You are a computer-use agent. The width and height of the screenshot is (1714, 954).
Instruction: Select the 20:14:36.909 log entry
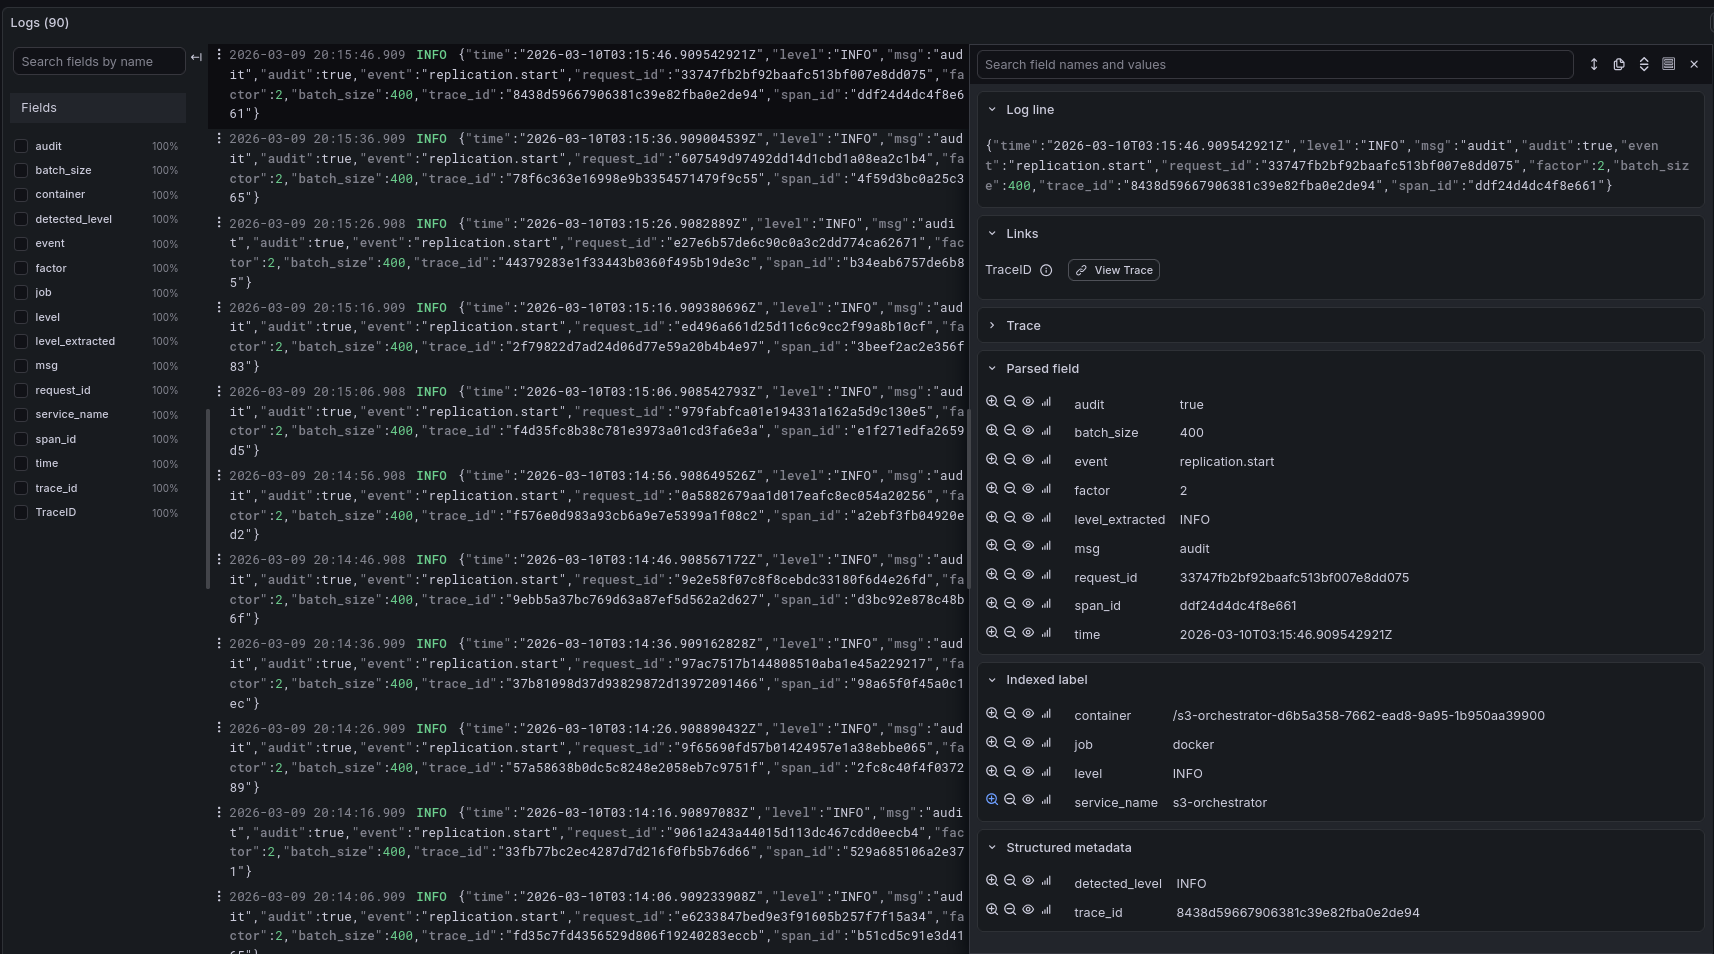tap(596, 673)
